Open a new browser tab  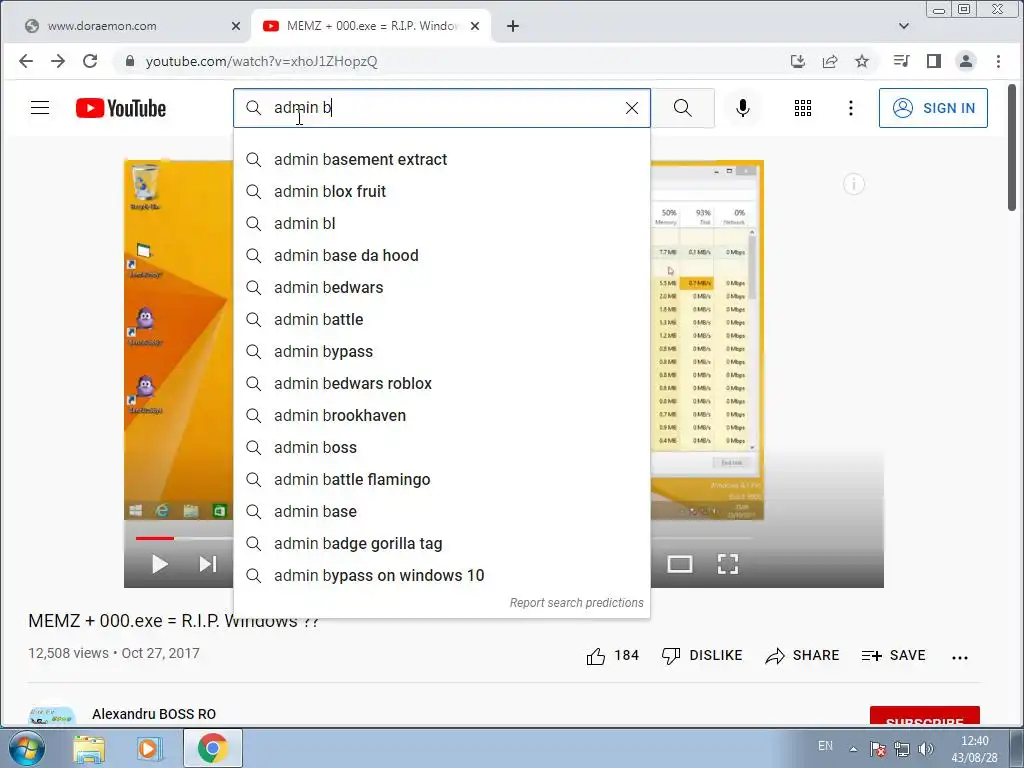coord(513,26)
